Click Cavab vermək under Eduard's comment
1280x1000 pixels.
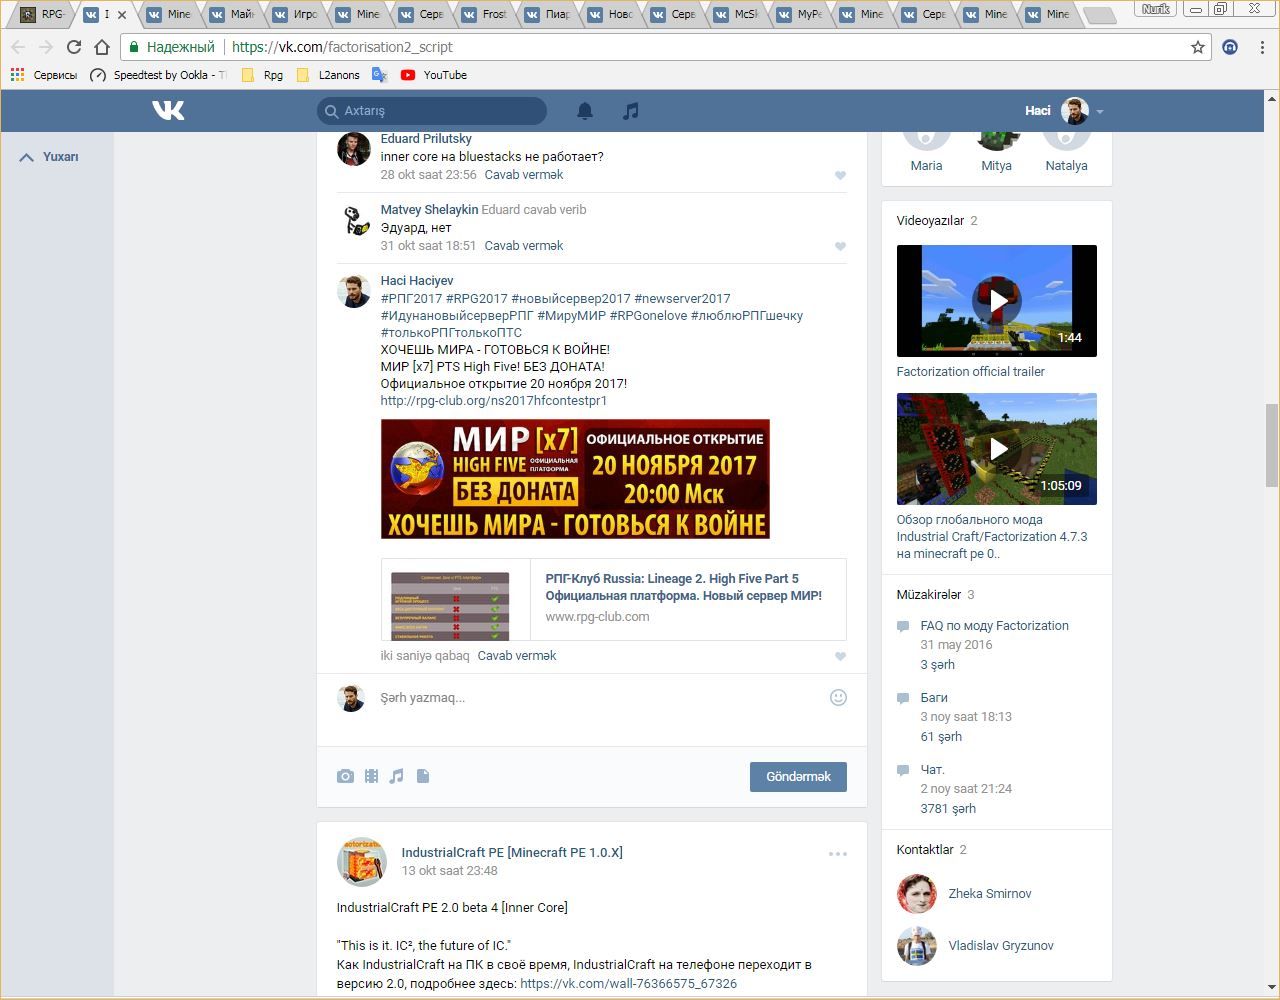point(523,175)
